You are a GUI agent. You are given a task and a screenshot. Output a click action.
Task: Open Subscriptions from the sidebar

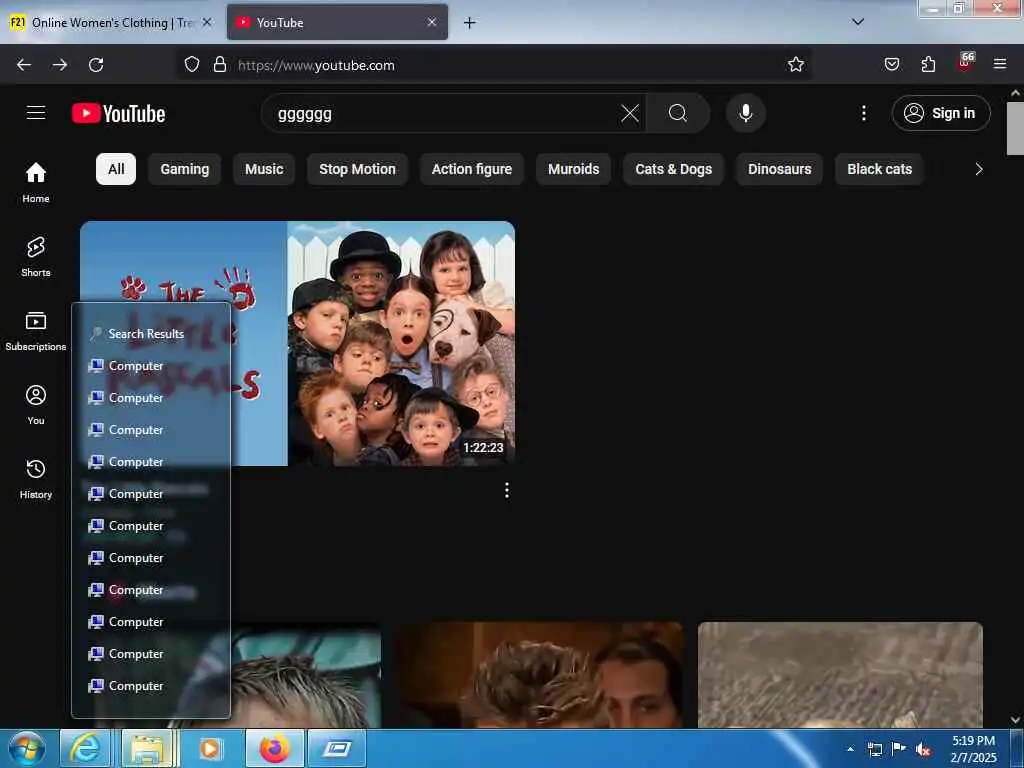tap(36, 331)
